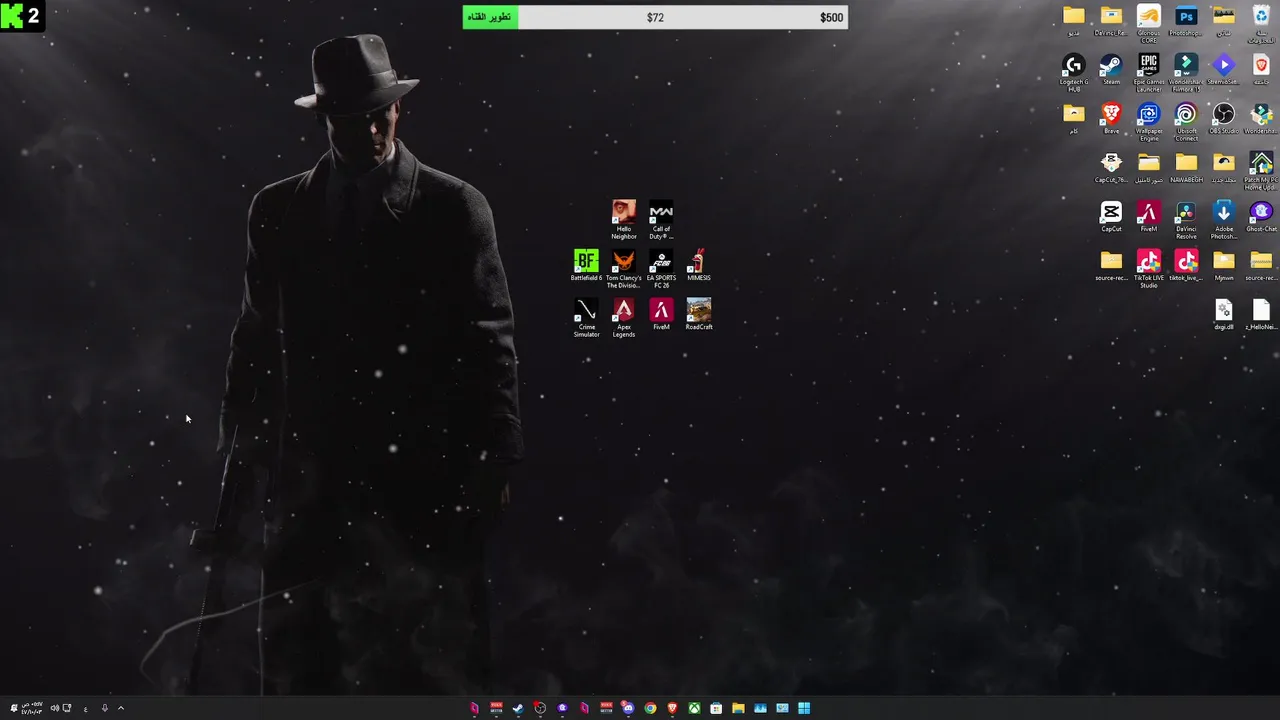Open the taskbar Ghost-Chat icon
The width and height of the screenshot is (1280, 720).
562,708
